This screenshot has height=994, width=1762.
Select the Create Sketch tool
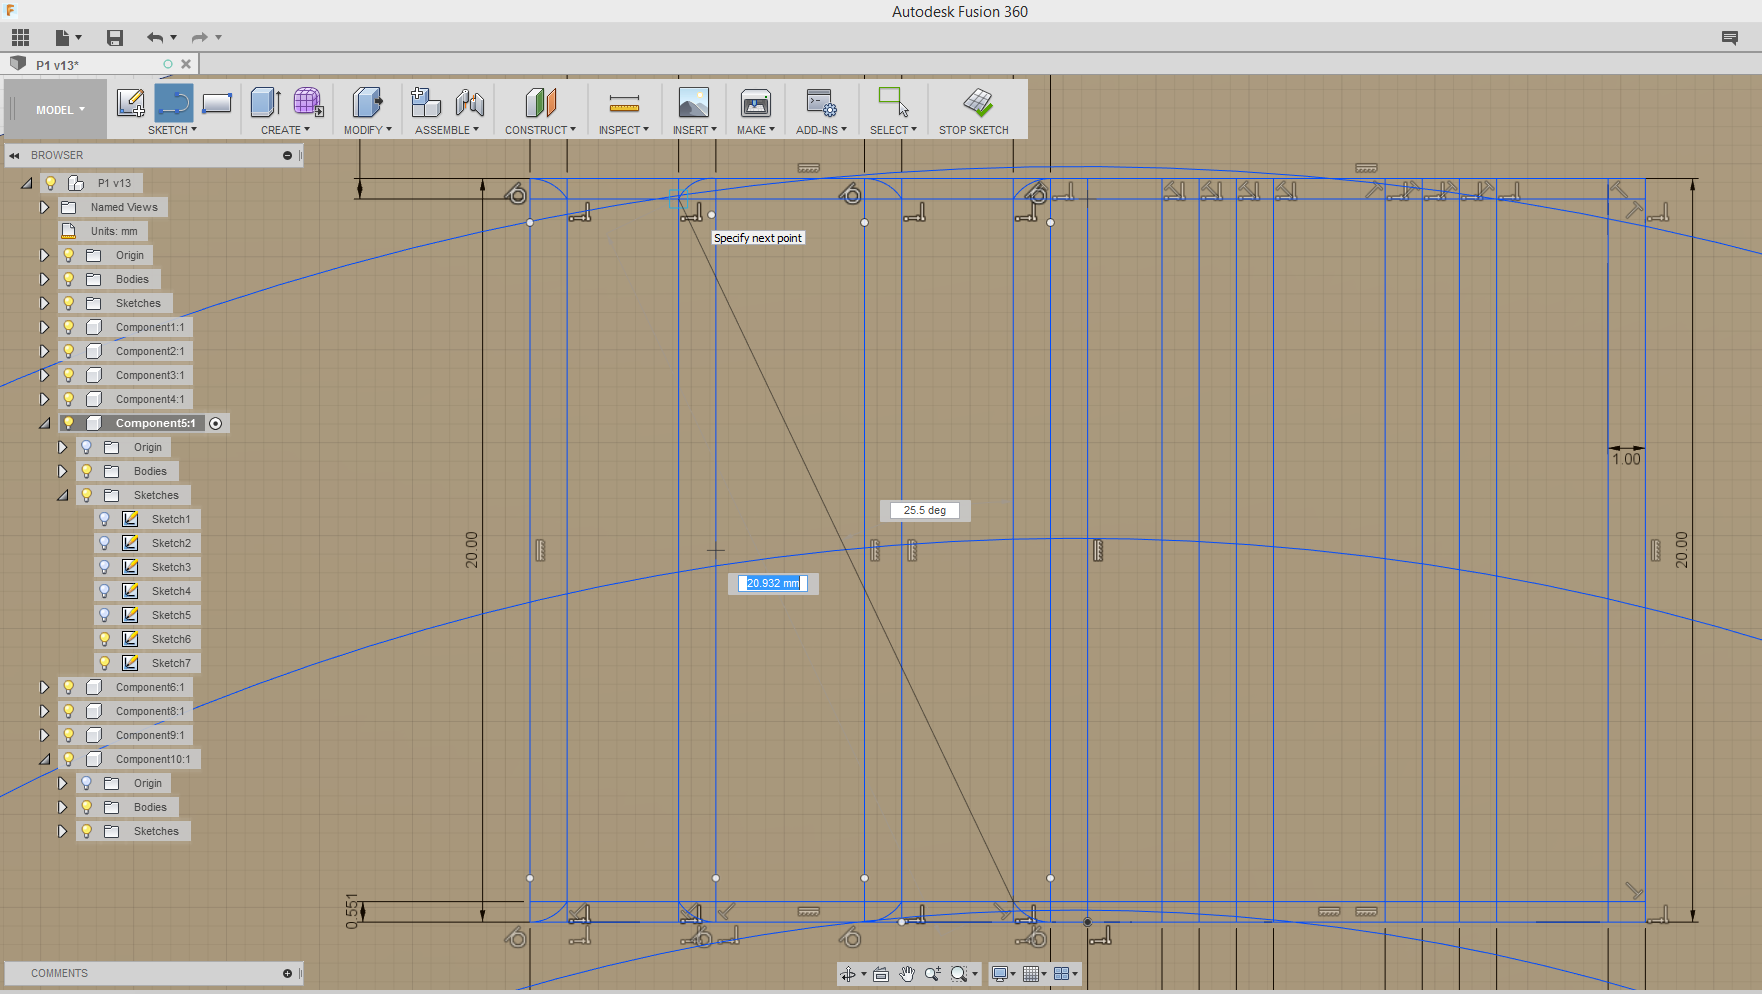tap(131, 102)
